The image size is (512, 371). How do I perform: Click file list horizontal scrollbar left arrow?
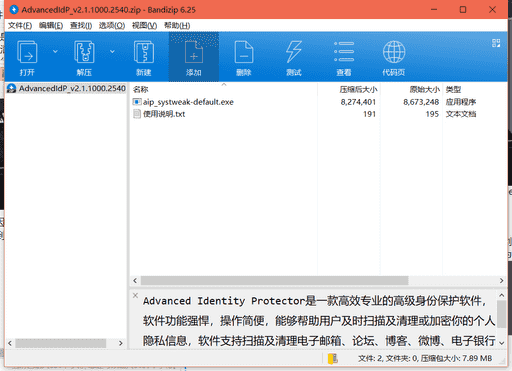pos(135,281)
